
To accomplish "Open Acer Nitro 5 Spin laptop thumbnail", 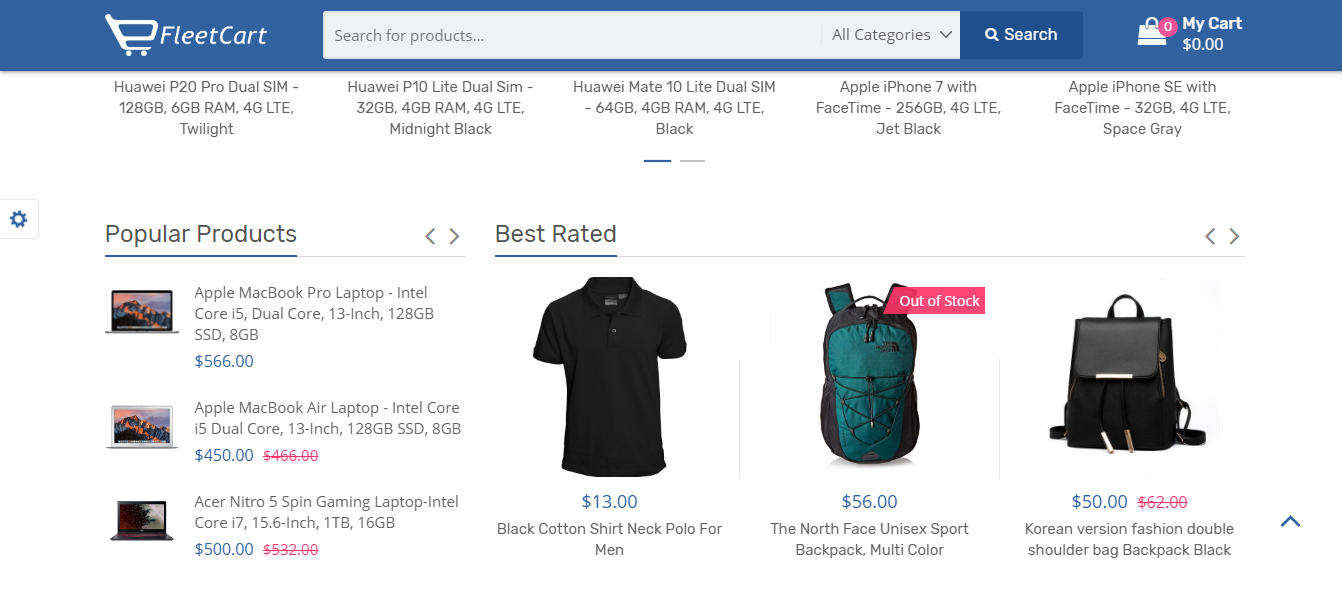I will coord(142,522).
